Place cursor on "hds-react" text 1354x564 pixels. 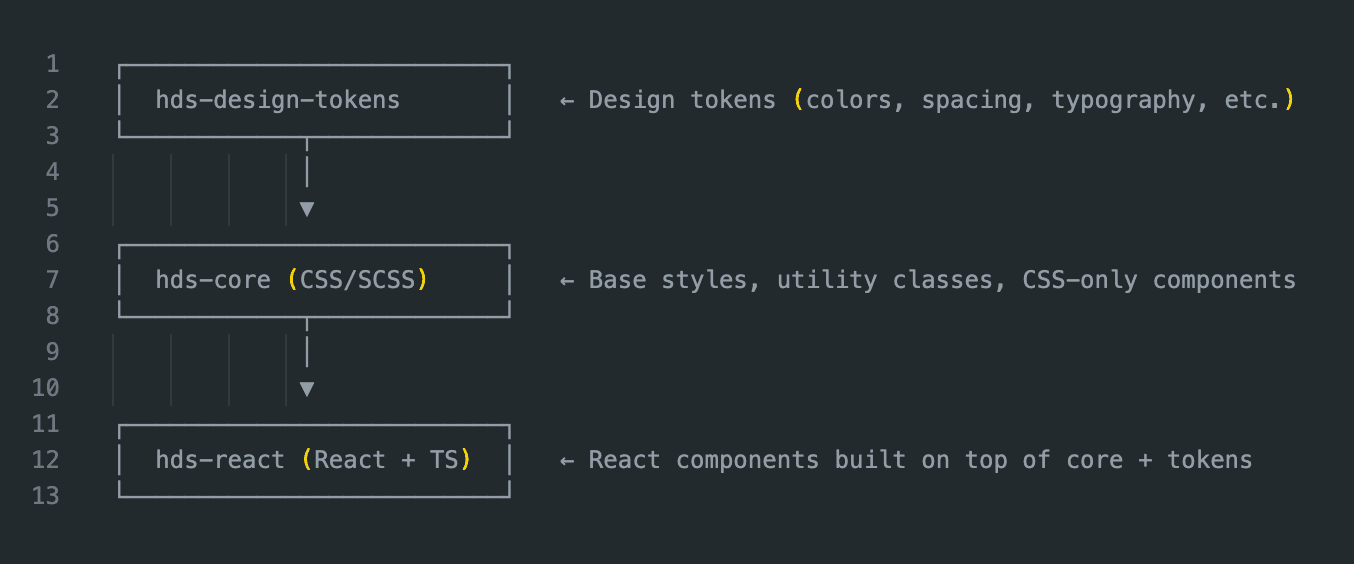tap(220, 460)
